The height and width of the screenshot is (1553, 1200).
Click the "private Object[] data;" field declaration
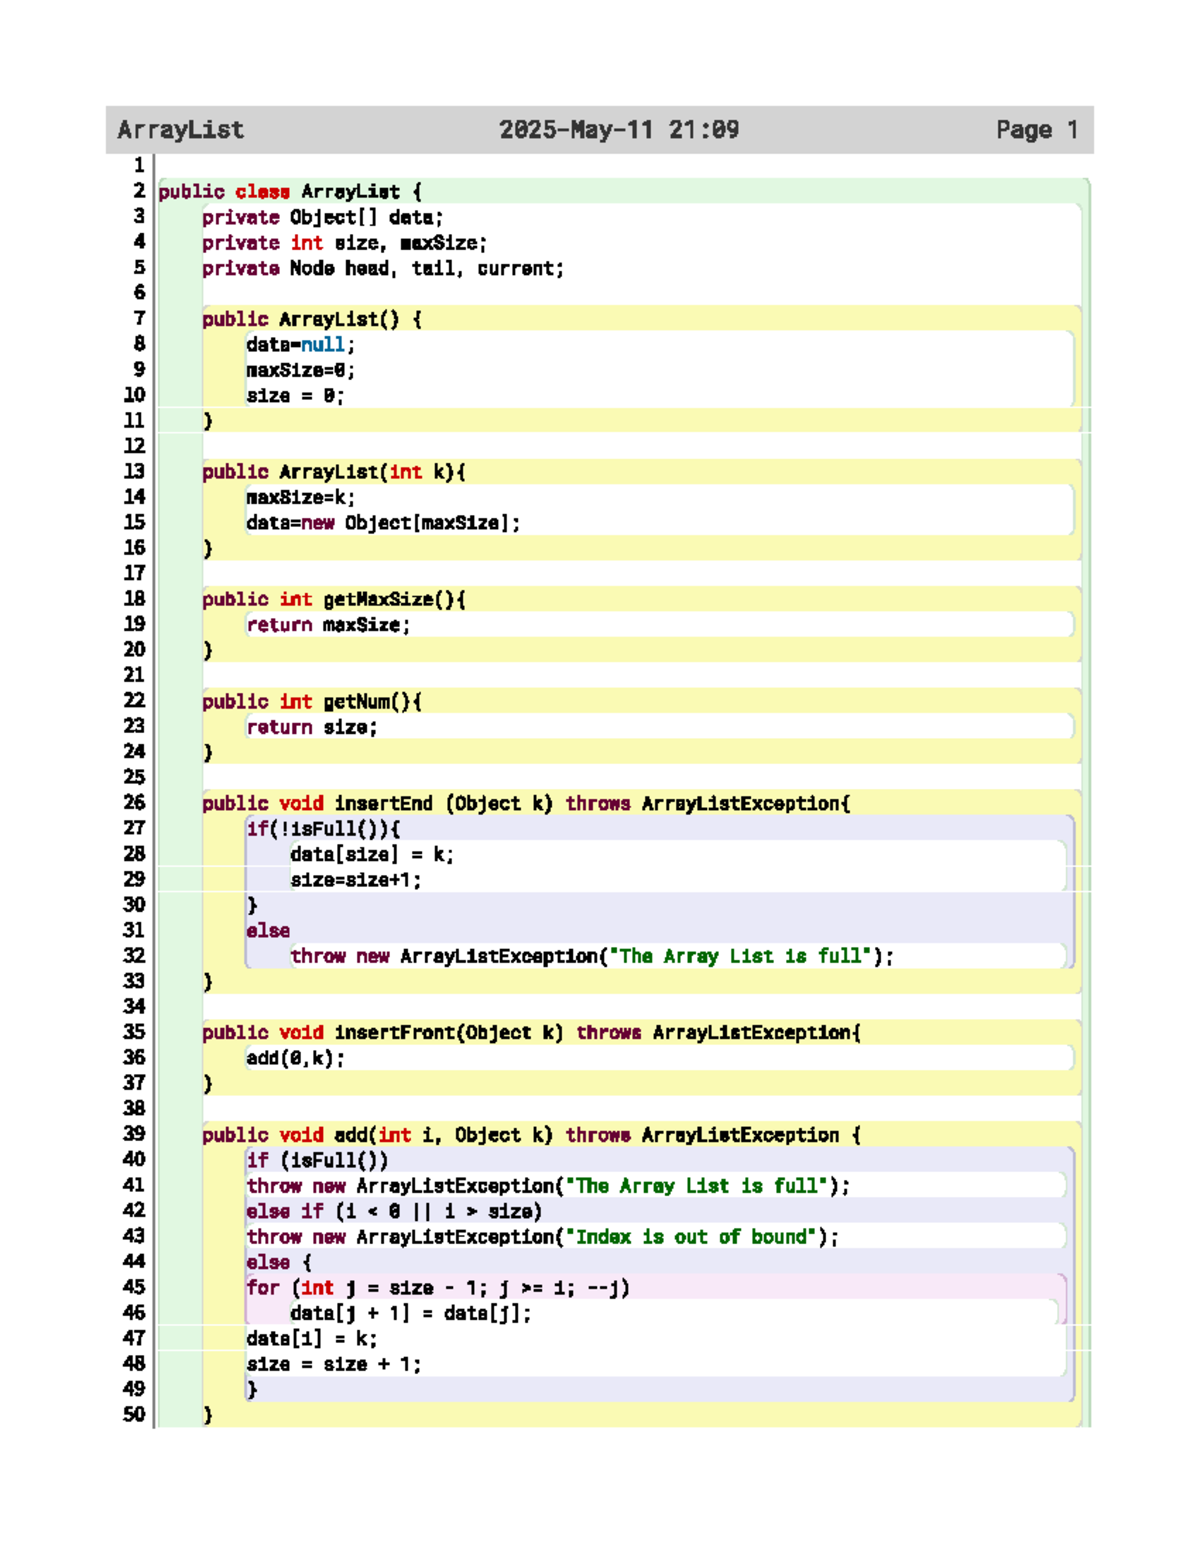tap(322, 218)
